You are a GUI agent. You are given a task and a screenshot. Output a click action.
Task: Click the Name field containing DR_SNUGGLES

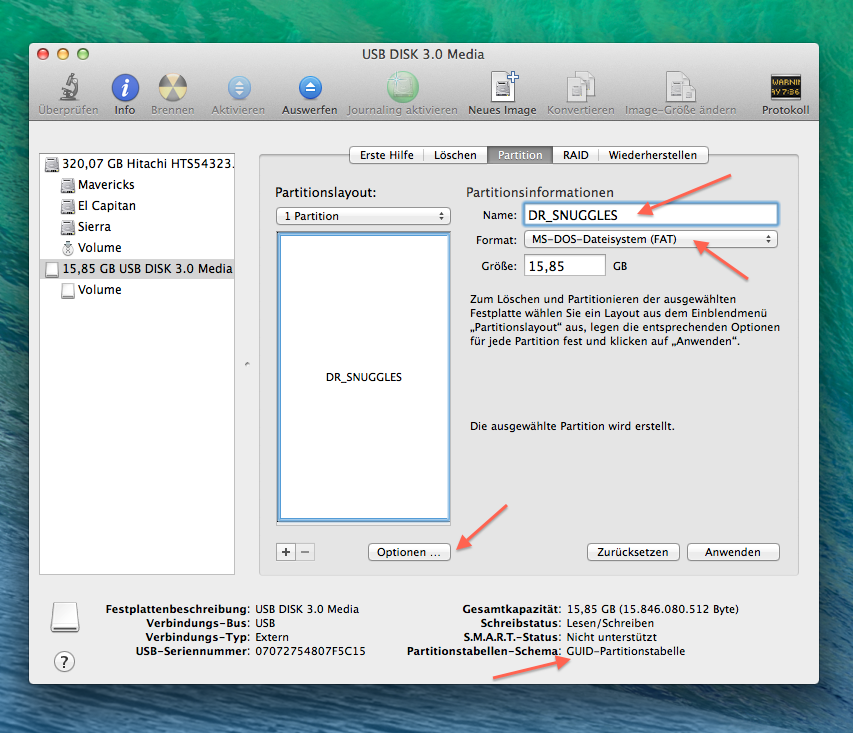(651, 215)
